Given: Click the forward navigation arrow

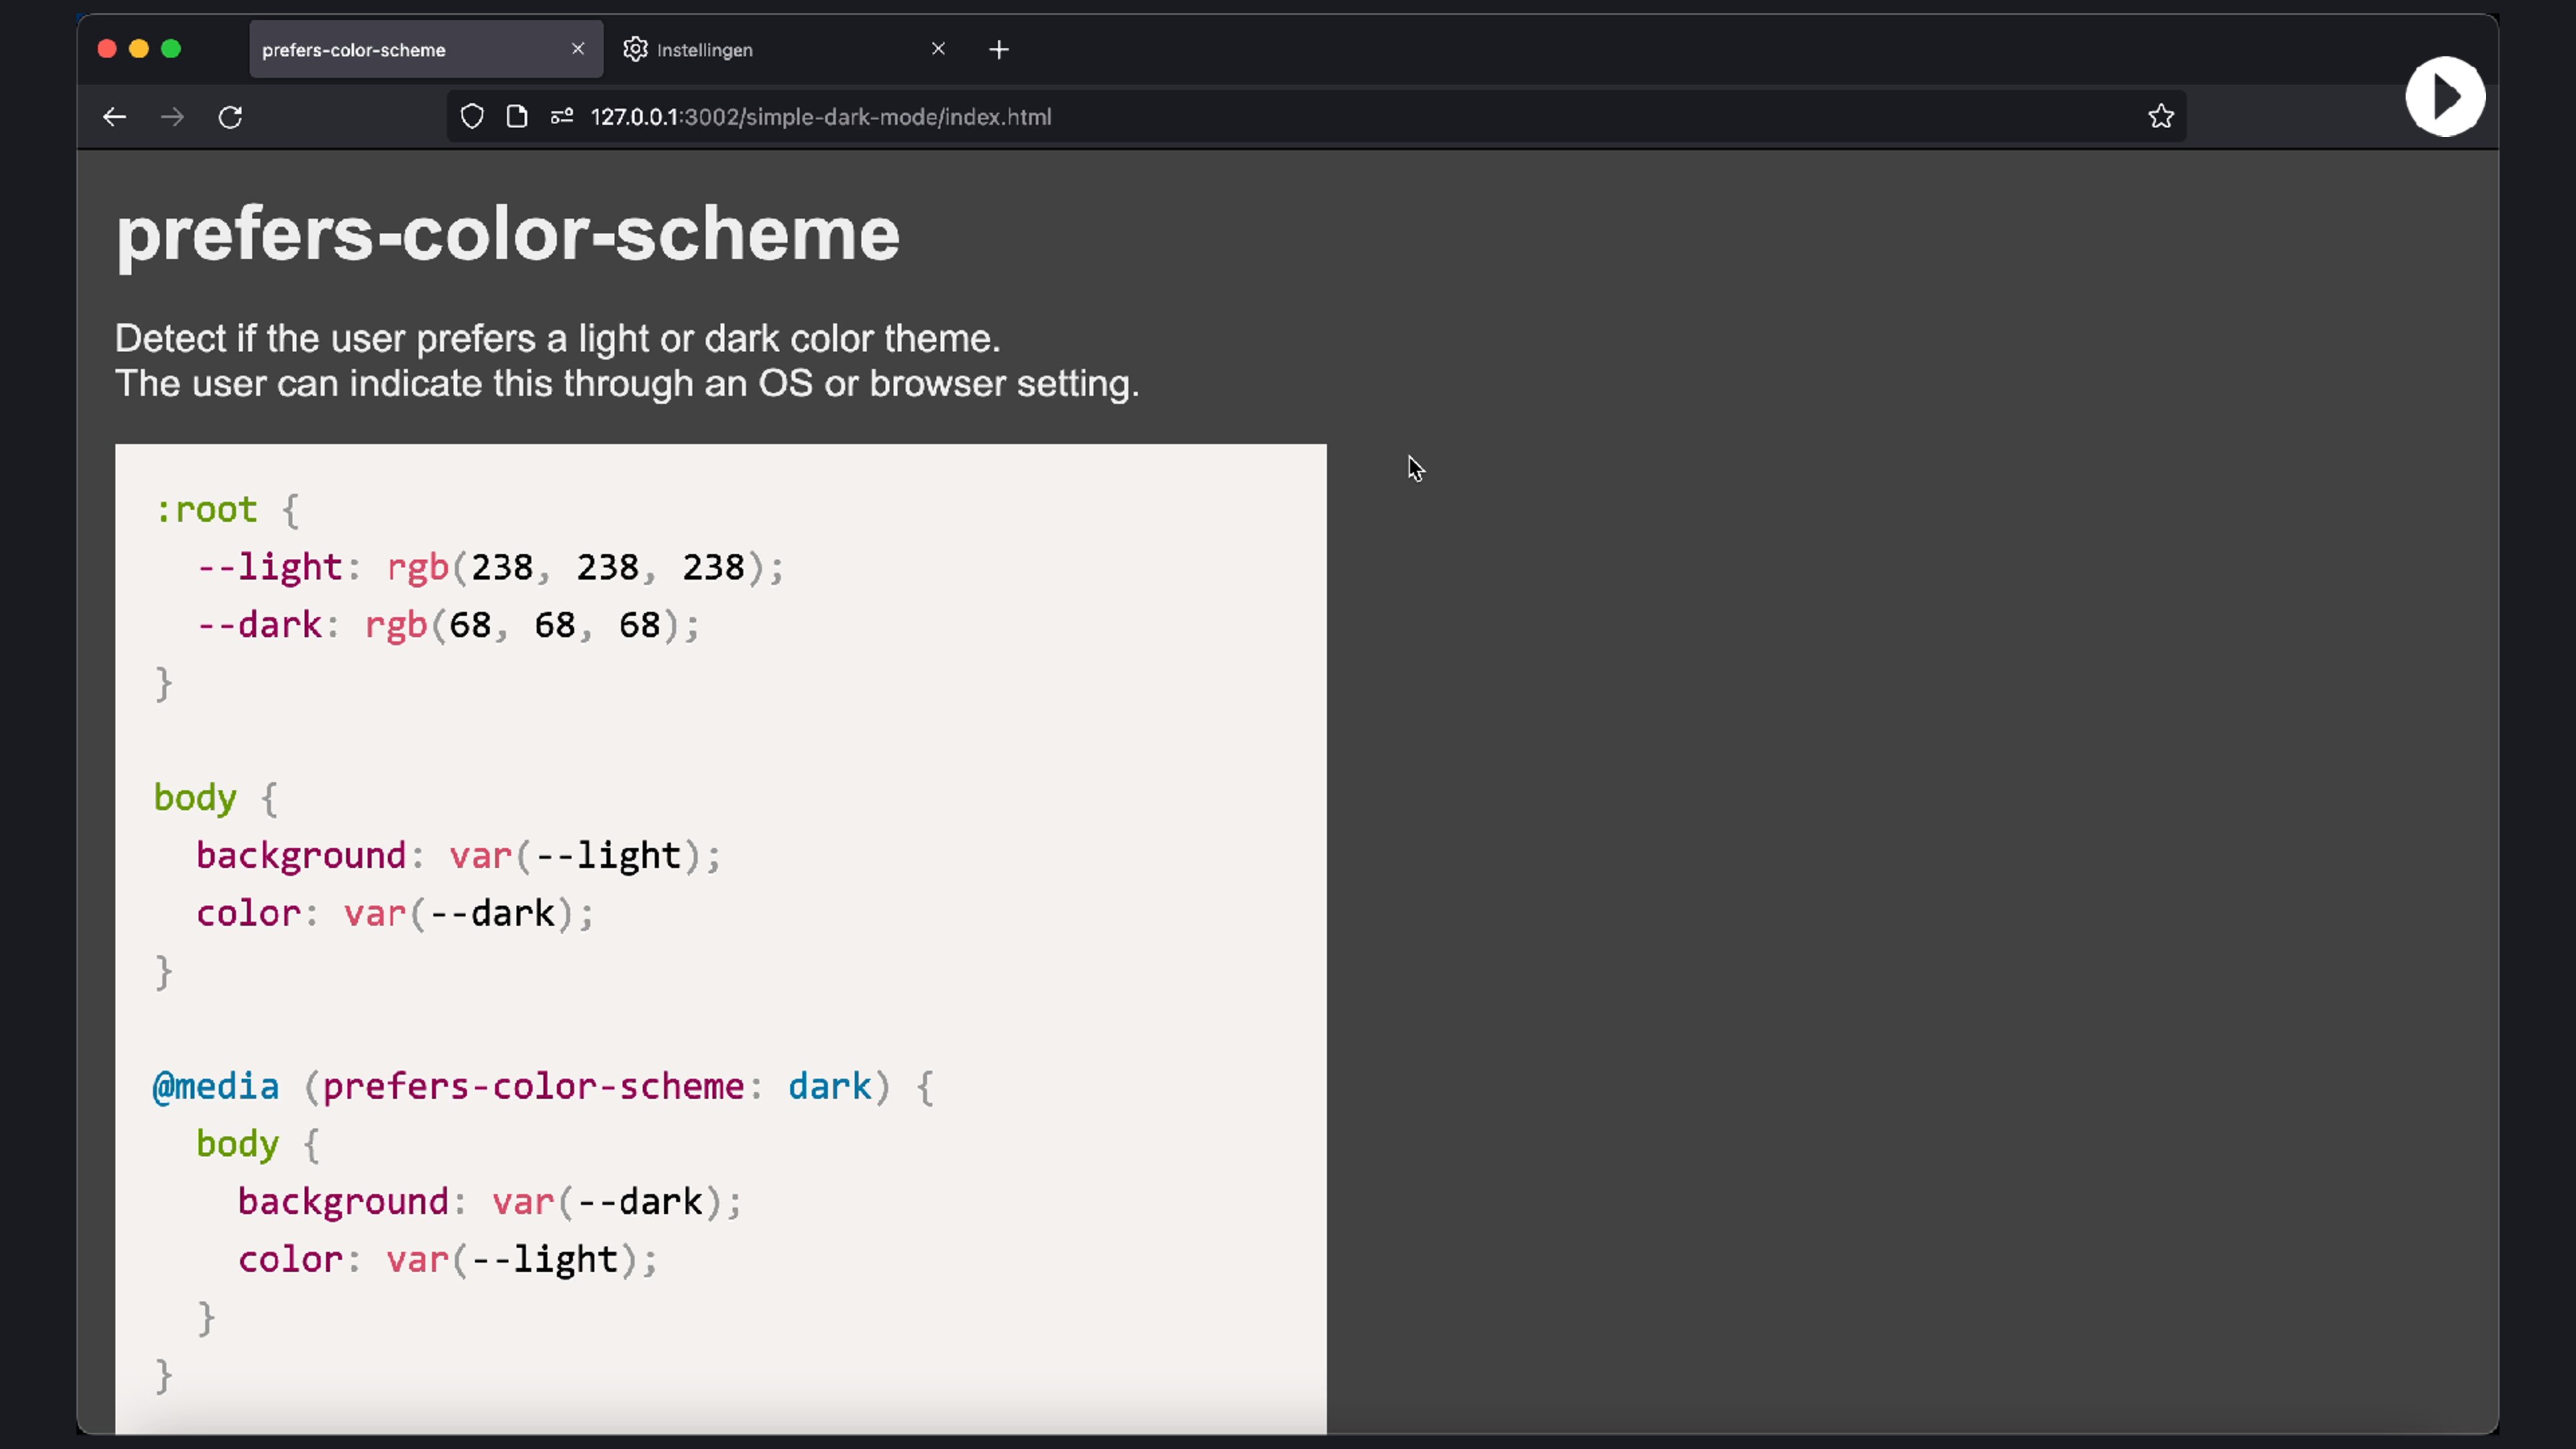Looking at the screenshot, I should pos(172,117).
